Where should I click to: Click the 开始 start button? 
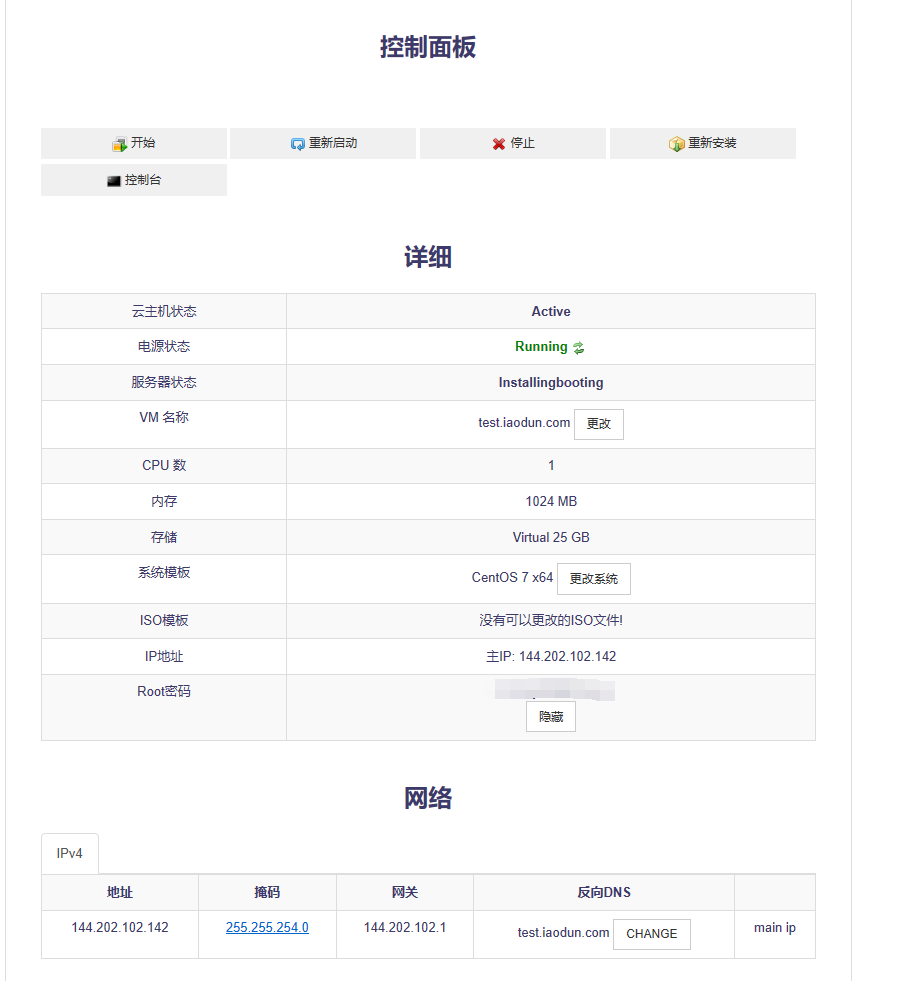click(134, 143)
